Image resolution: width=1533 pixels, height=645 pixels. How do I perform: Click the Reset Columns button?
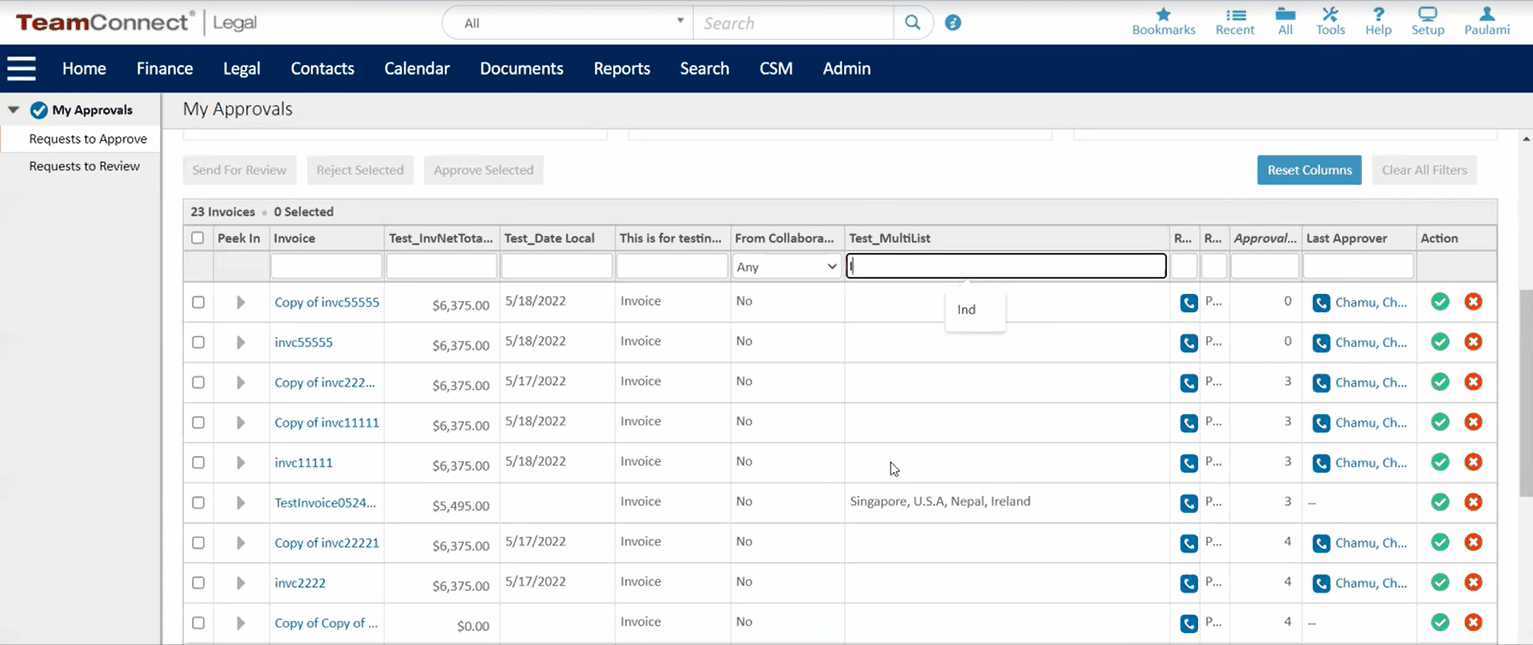tap(1310, 170)
